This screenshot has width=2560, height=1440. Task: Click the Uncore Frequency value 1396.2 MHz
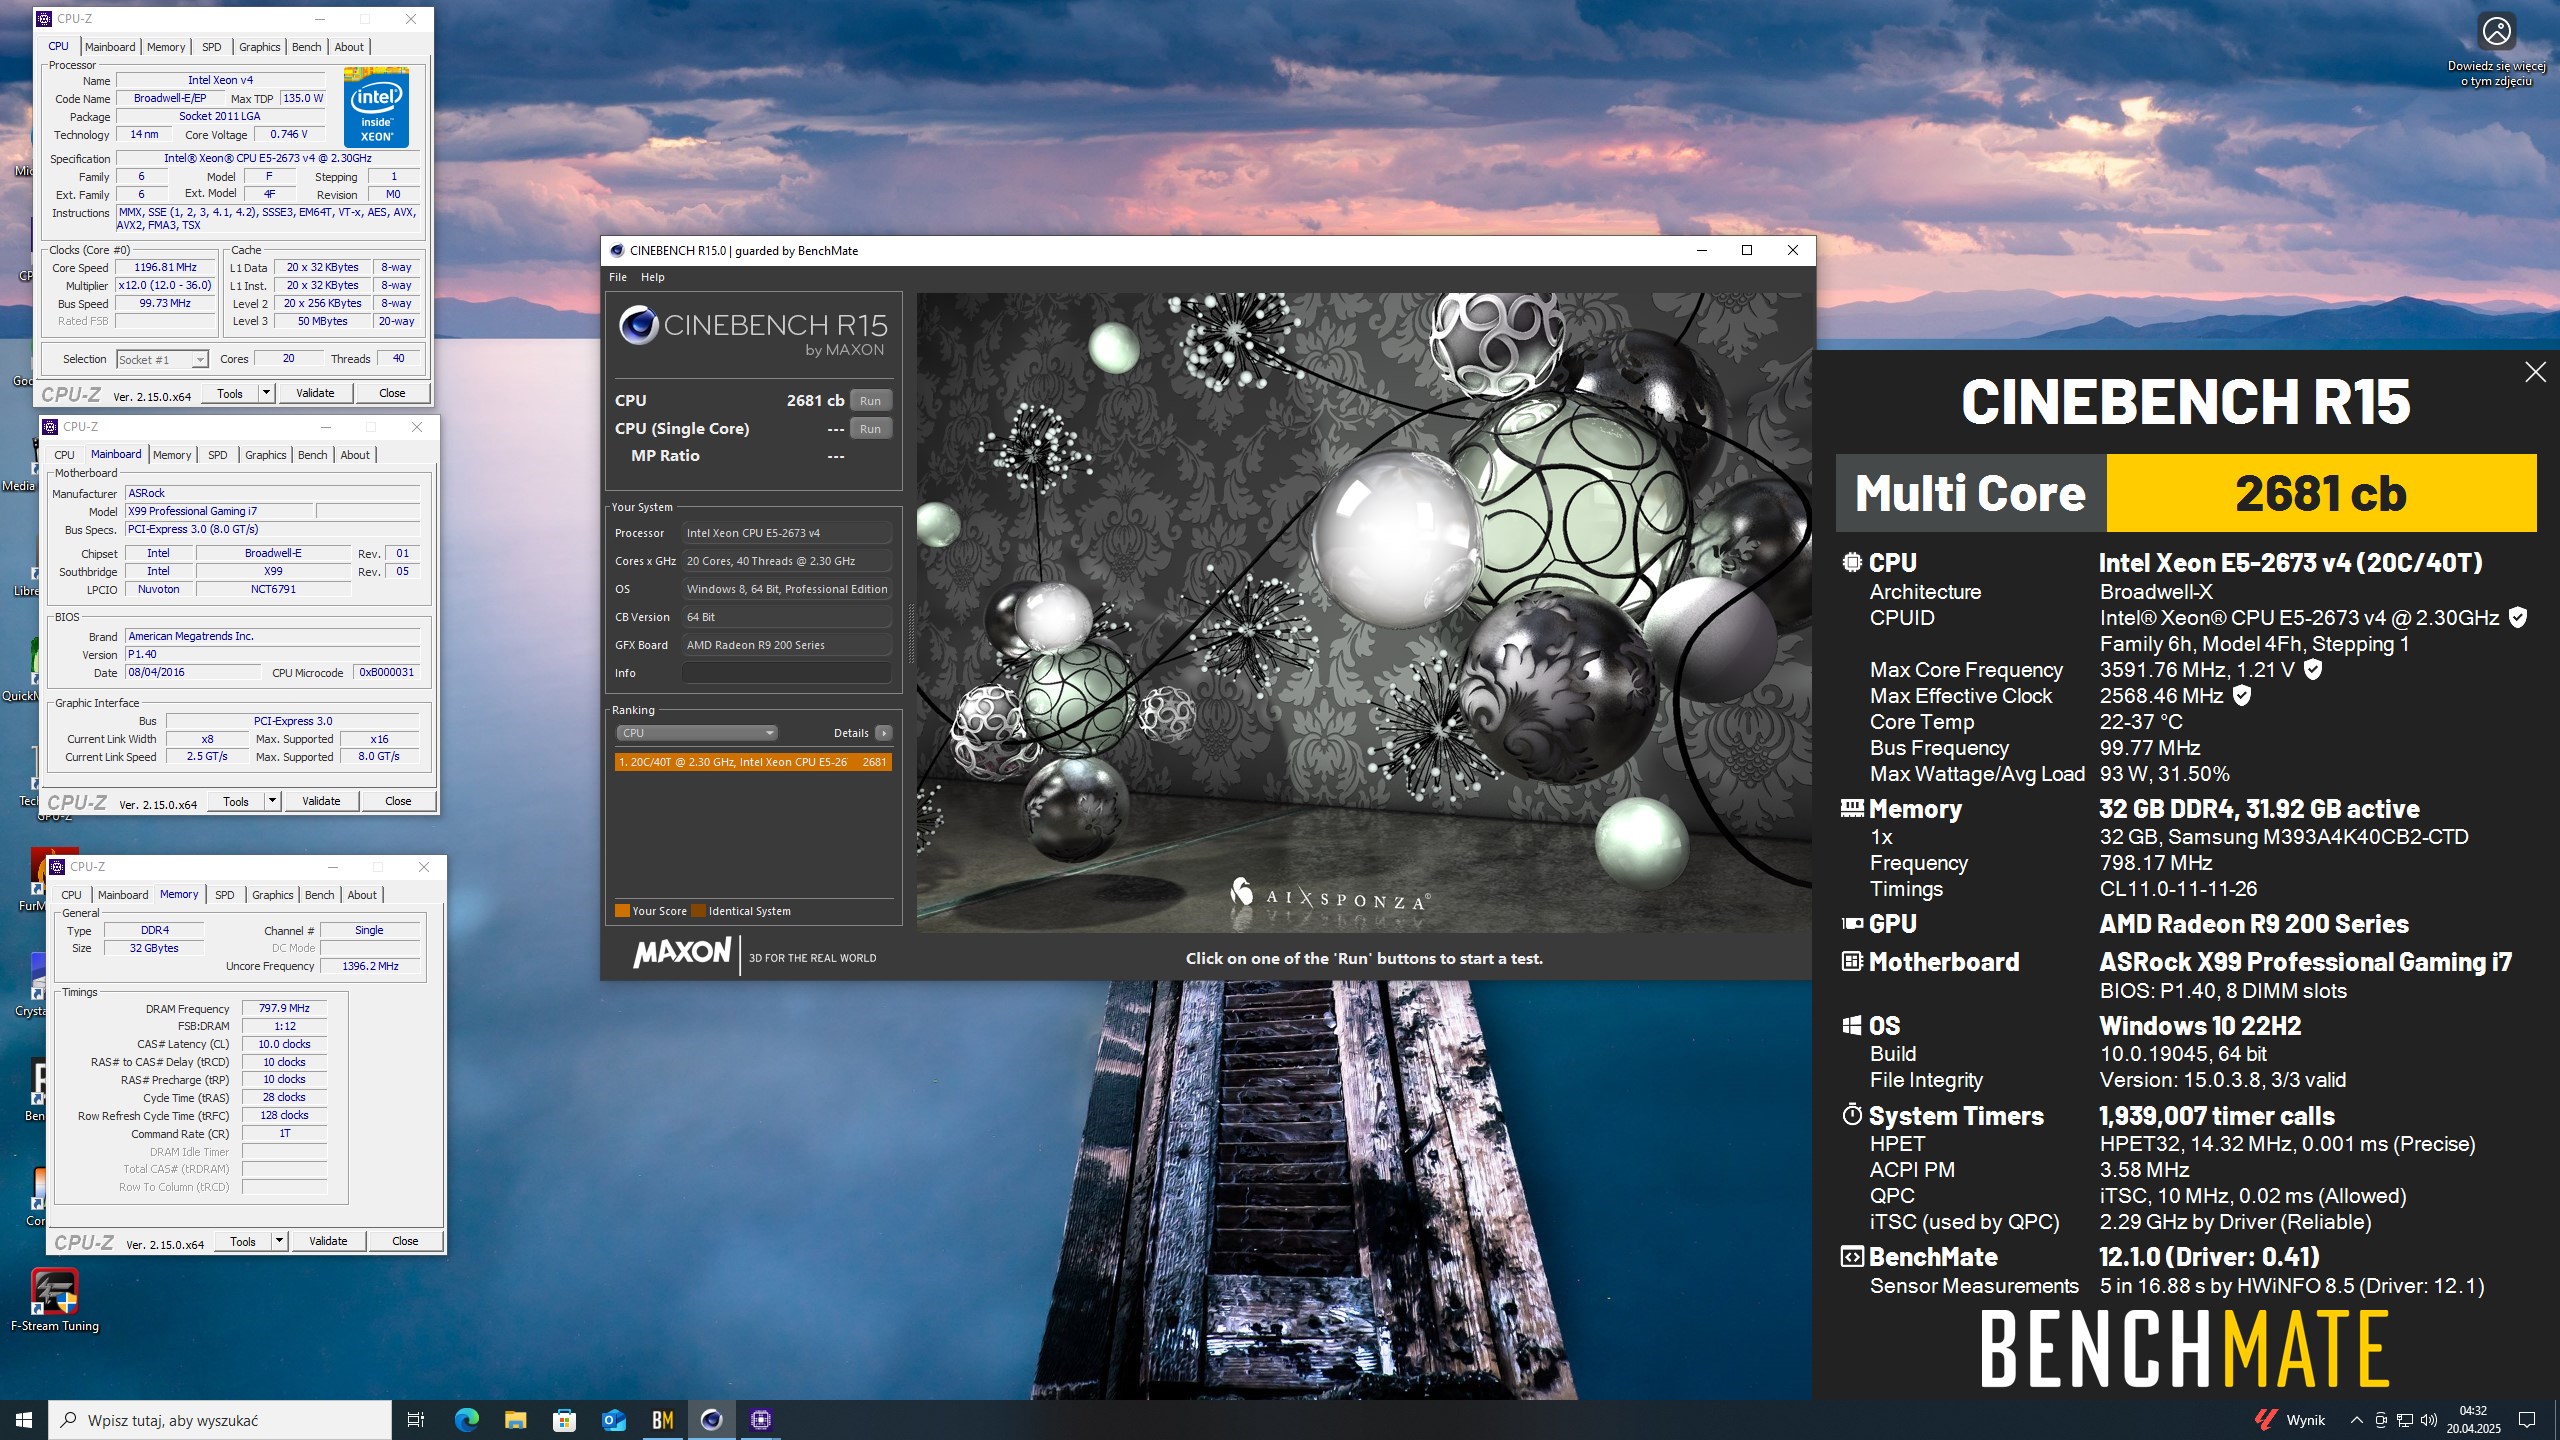370,966
